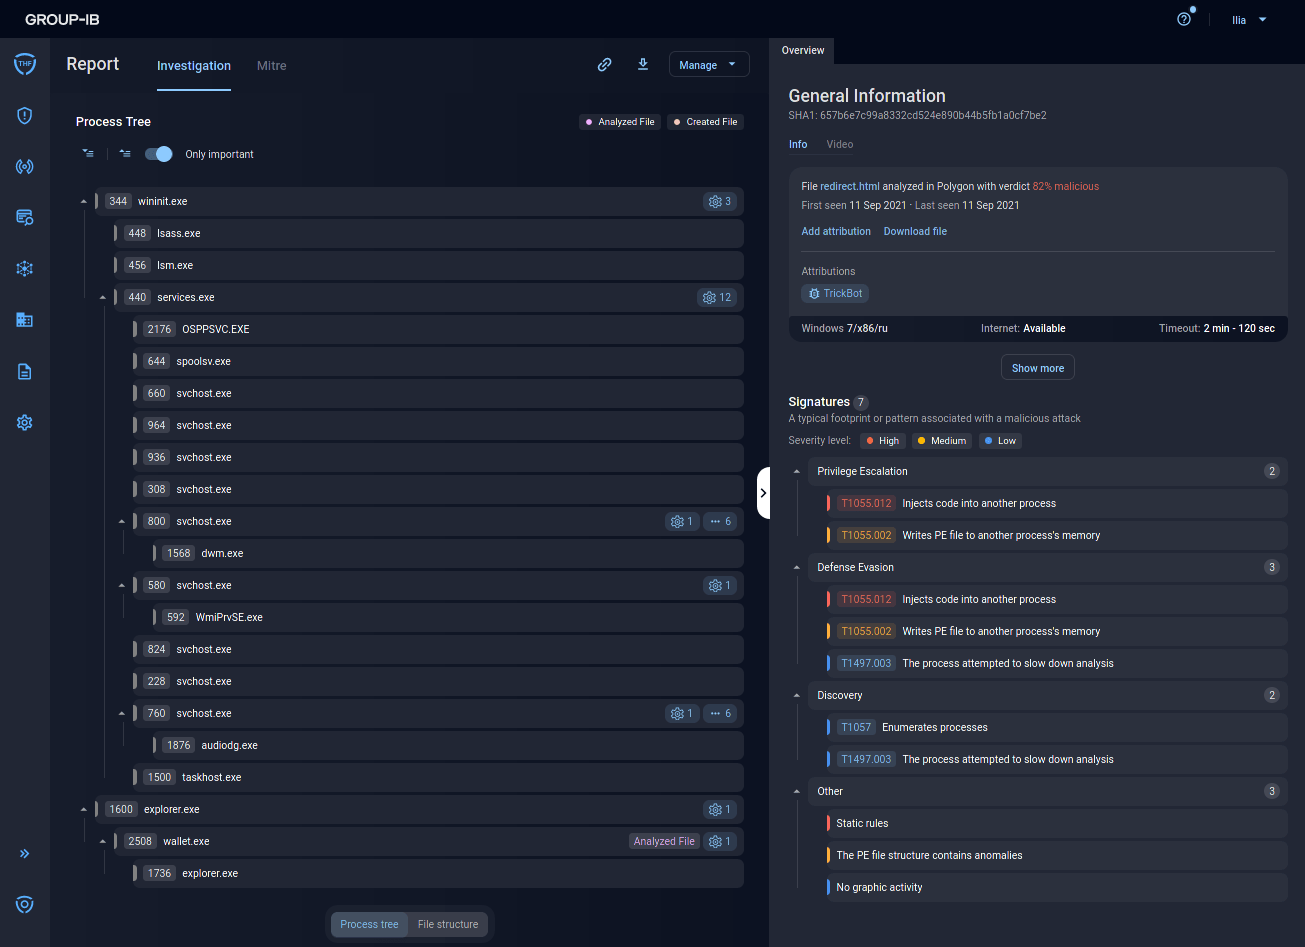Click the expand tree icon above Process Tree
Screen dimensions: 1305x947
[x=87, y=153]
